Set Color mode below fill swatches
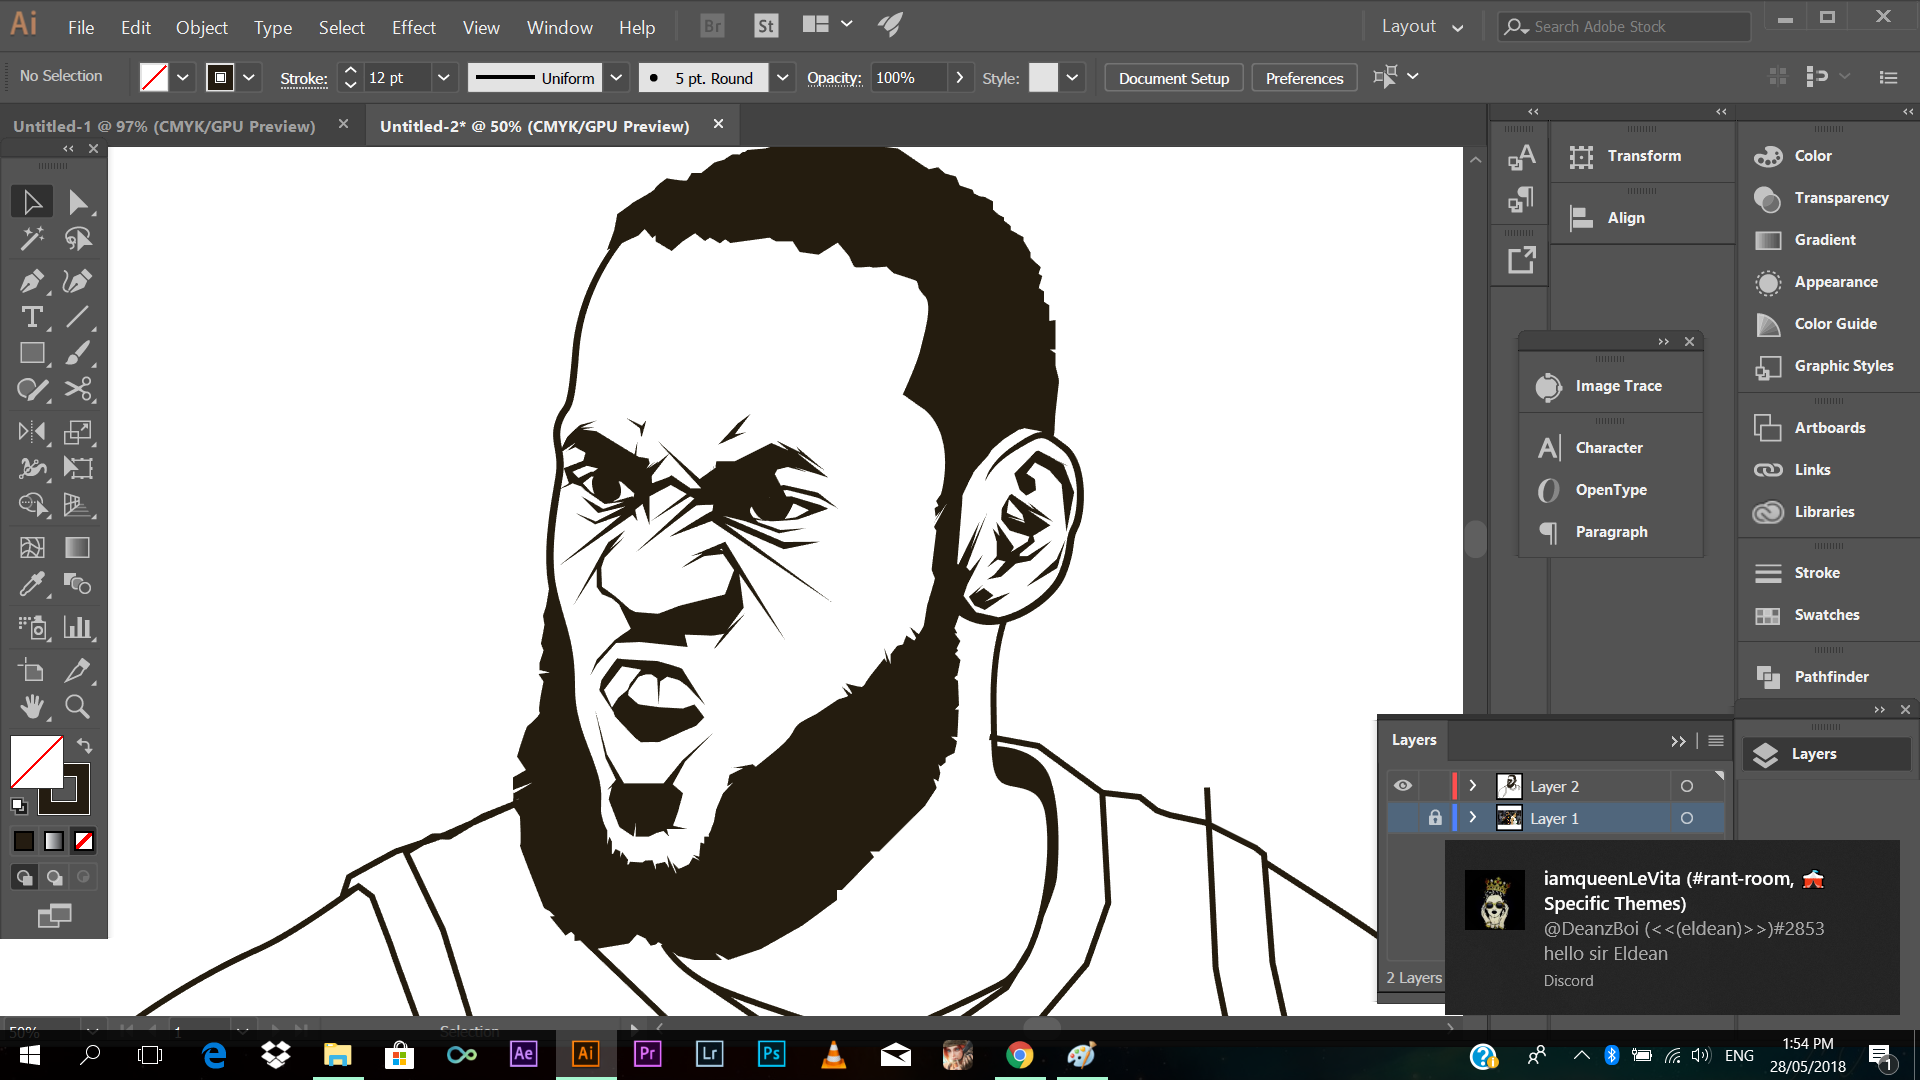The image size is (1920, 1080). (x=24, y=842)
